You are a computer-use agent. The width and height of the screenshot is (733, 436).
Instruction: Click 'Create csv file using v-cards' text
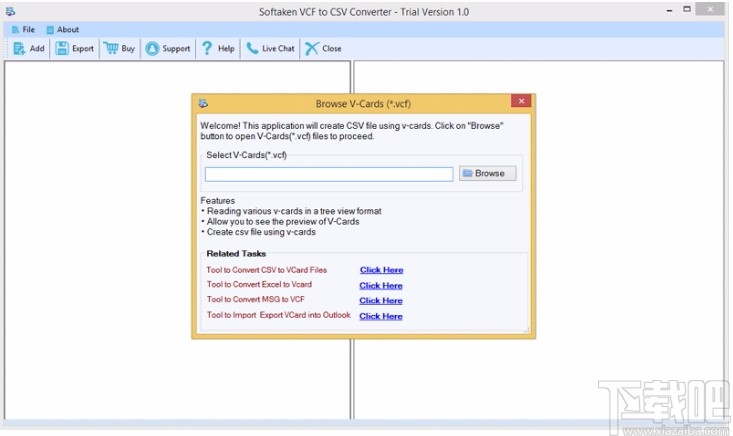pos(261,232)
